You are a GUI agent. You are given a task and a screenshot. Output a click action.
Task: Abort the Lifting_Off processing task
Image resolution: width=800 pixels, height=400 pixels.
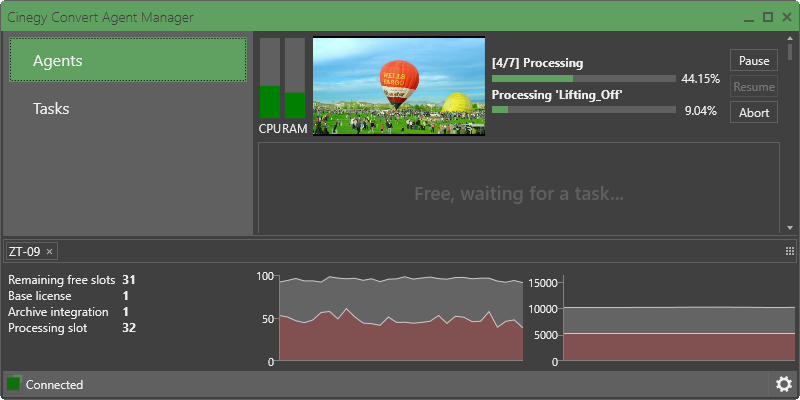pos(754,112)
